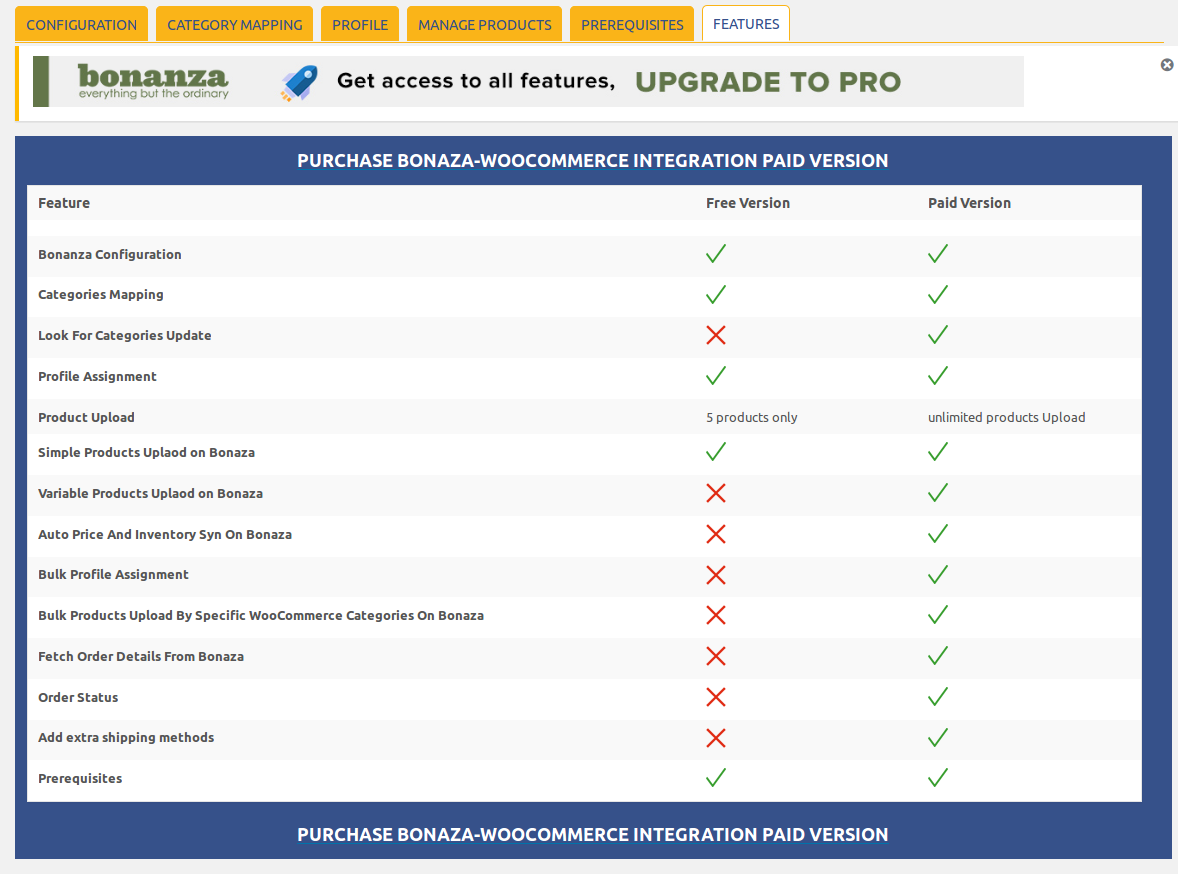Image resolution: width=1178 pixels, height=874 pixels.
Task: Click red cross for Bulk Products Upload row
Action: click(x=716, y=615)
